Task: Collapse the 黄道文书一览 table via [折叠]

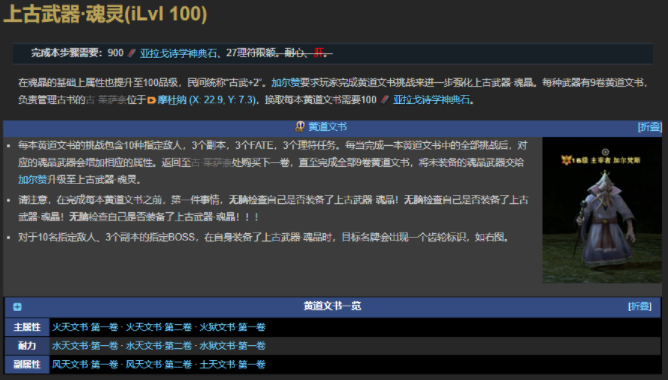Action: 640,306
